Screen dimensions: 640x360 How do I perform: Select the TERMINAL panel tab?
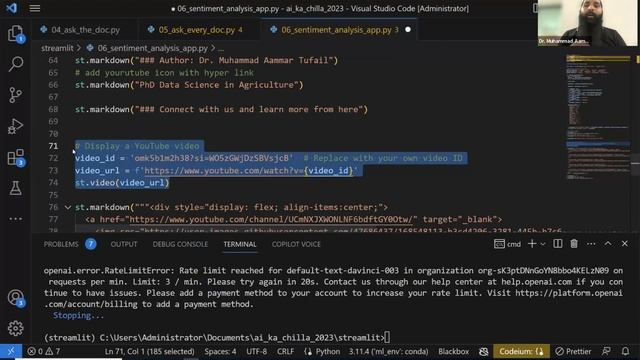click(240, 244)
